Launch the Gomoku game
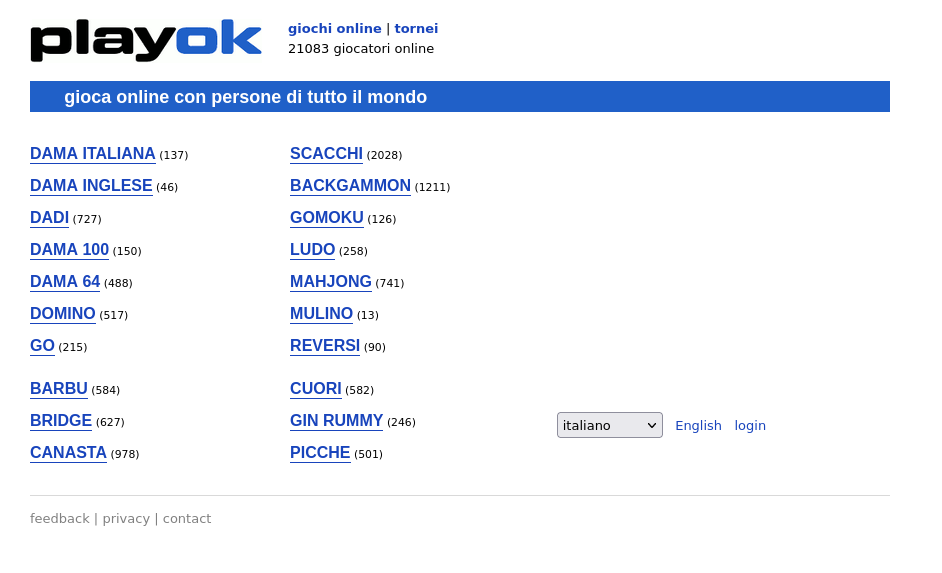Viewport: 942px width, 573px height. coord(326,218)
